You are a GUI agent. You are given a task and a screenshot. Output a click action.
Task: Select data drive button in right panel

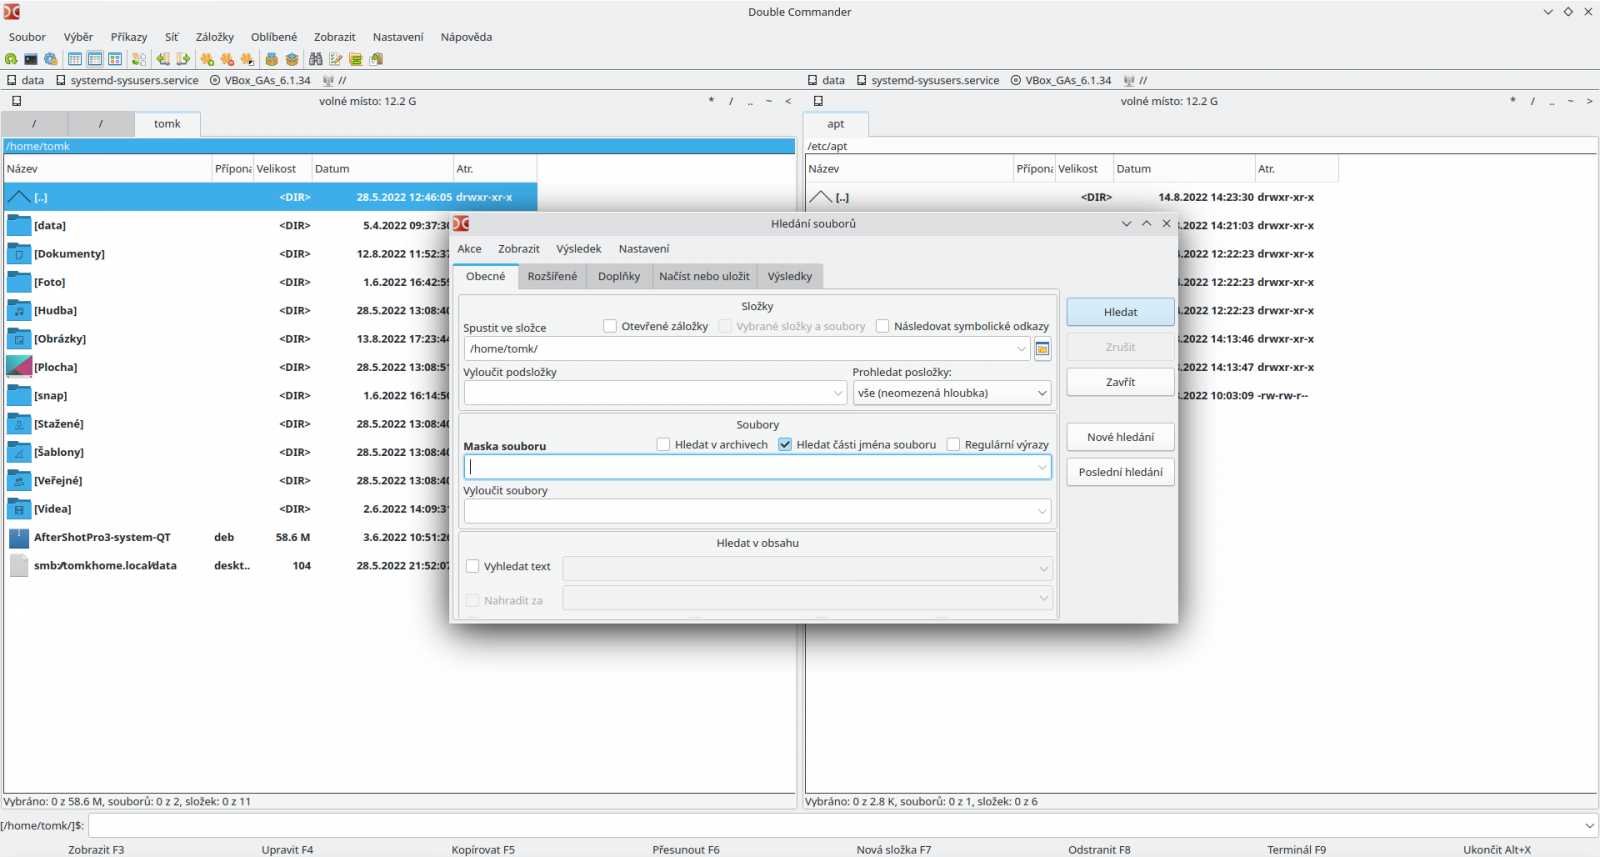[x=826, y=80]
